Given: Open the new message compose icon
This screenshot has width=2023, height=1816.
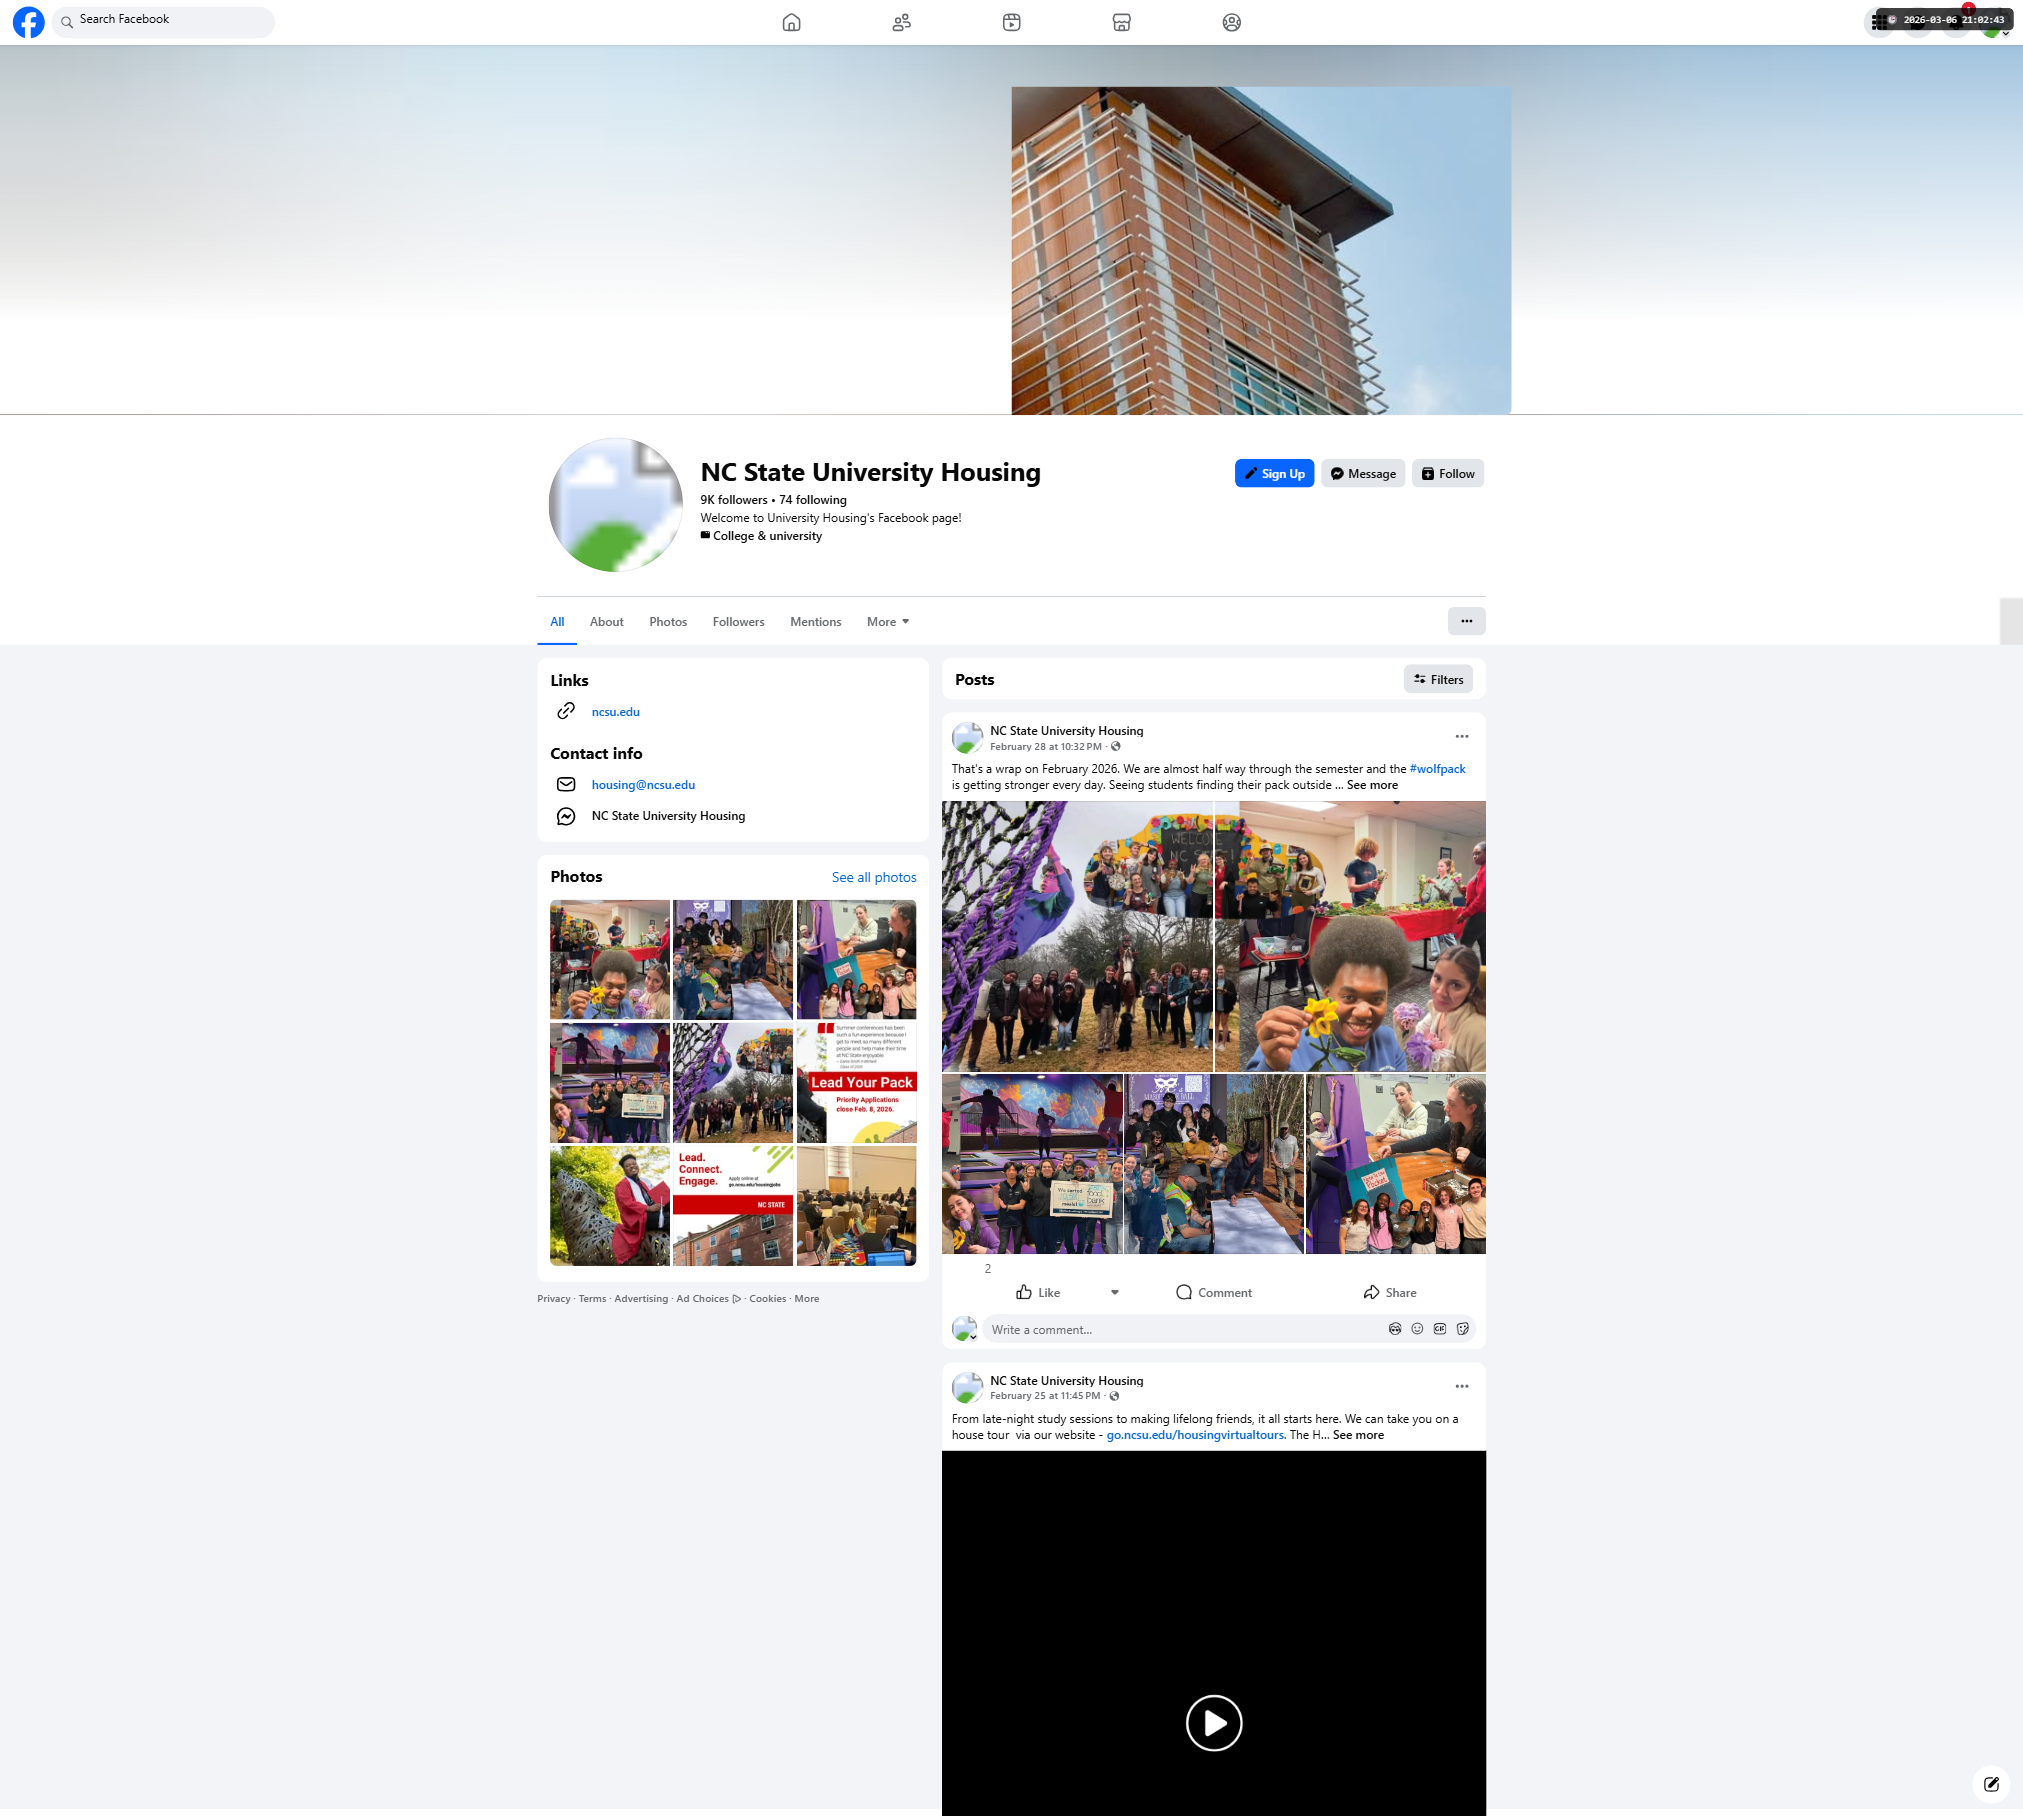Looking at the screenshot, I should click(x=1991, y=1784).
